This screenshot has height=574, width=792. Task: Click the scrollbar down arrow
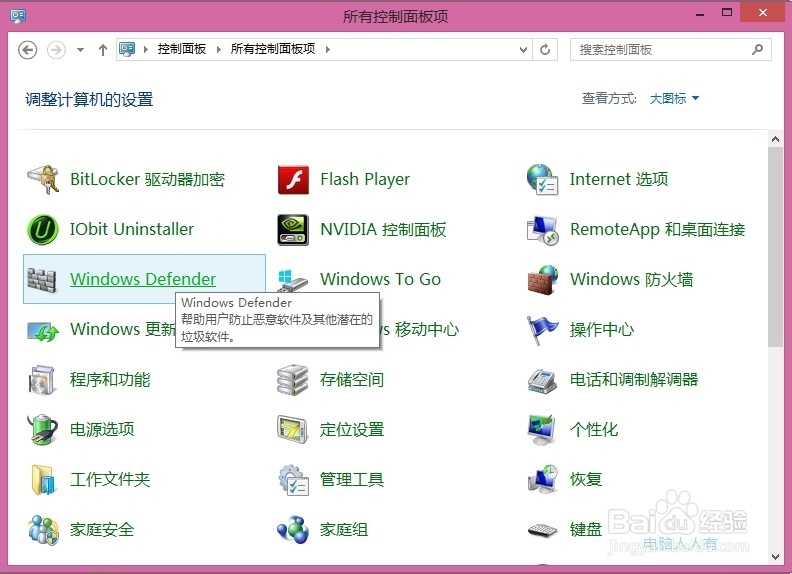point(775,556)
